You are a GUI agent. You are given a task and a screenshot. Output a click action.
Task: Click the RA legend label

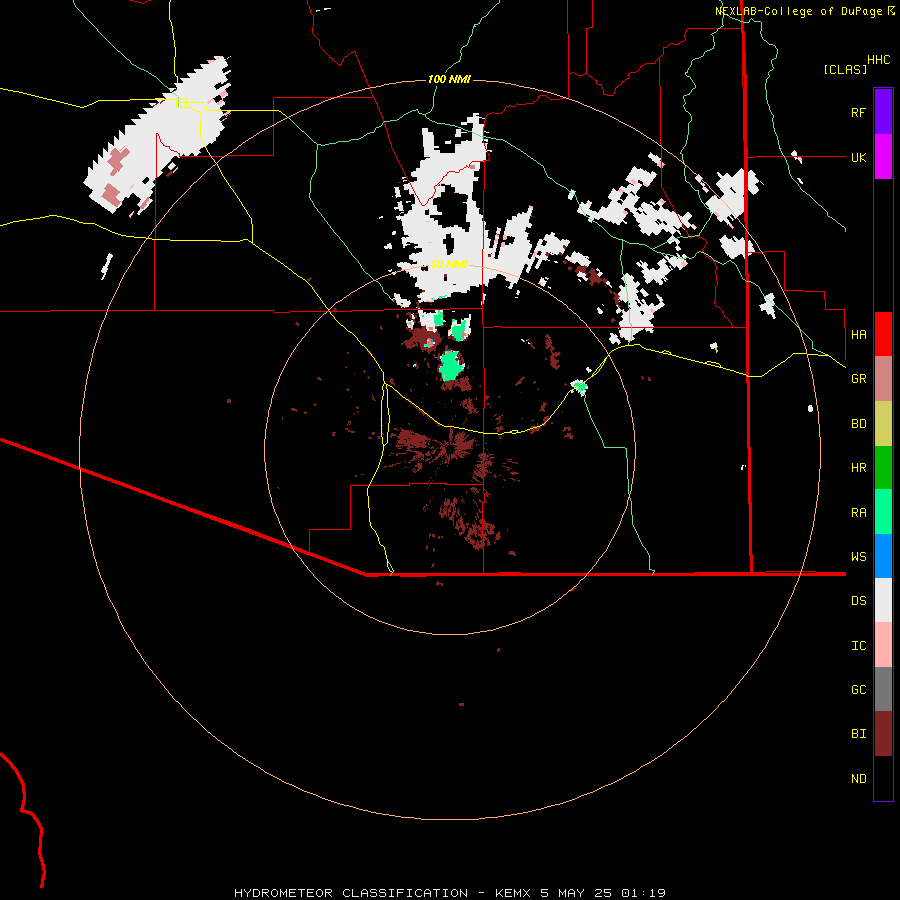click(858, 513)
